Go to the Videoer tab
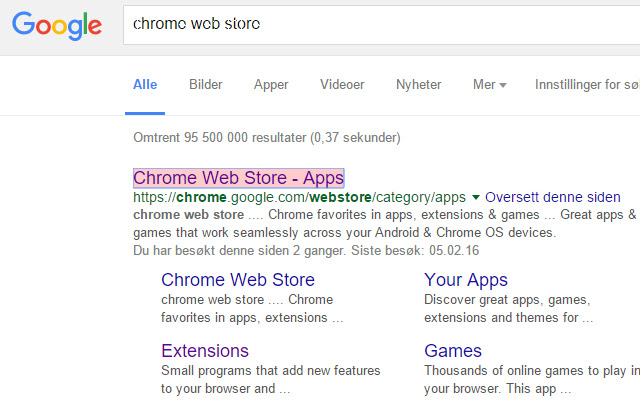 click(342, 84)
